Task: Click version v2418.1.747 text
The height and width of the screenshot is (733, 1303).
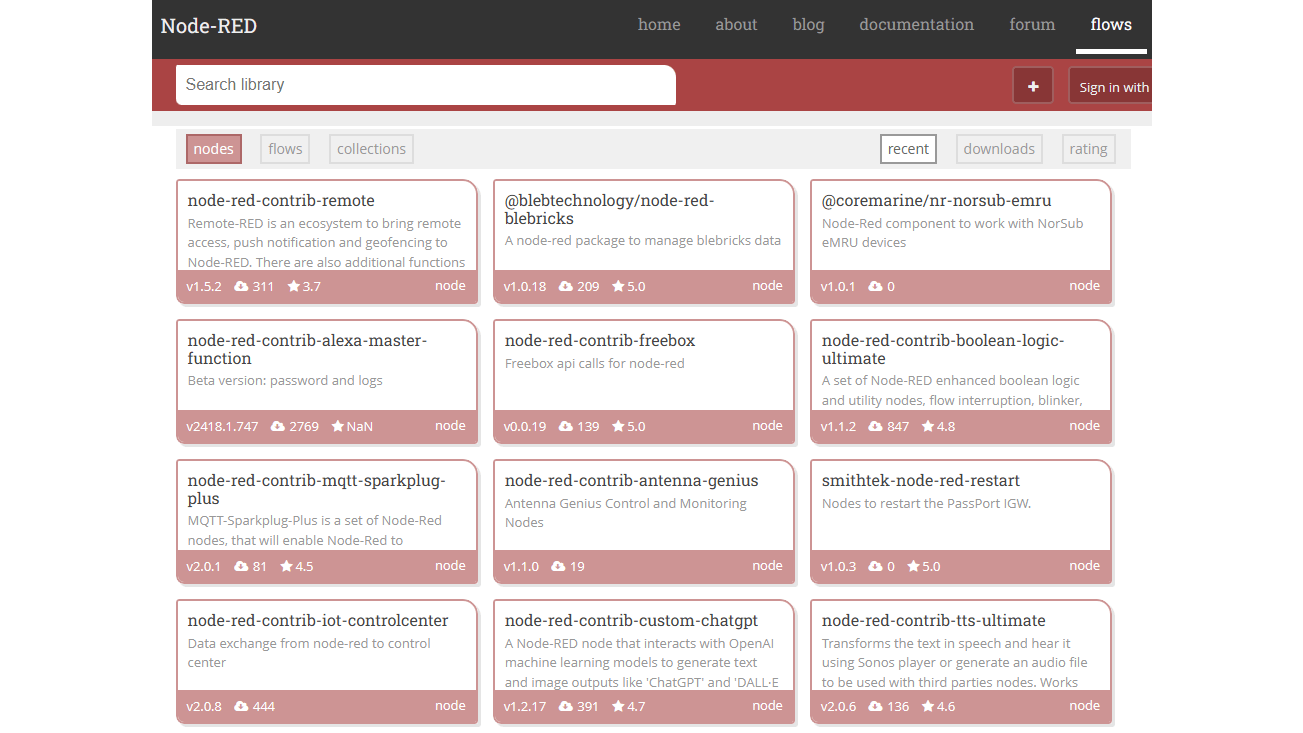Action: [x=222, y=426]
